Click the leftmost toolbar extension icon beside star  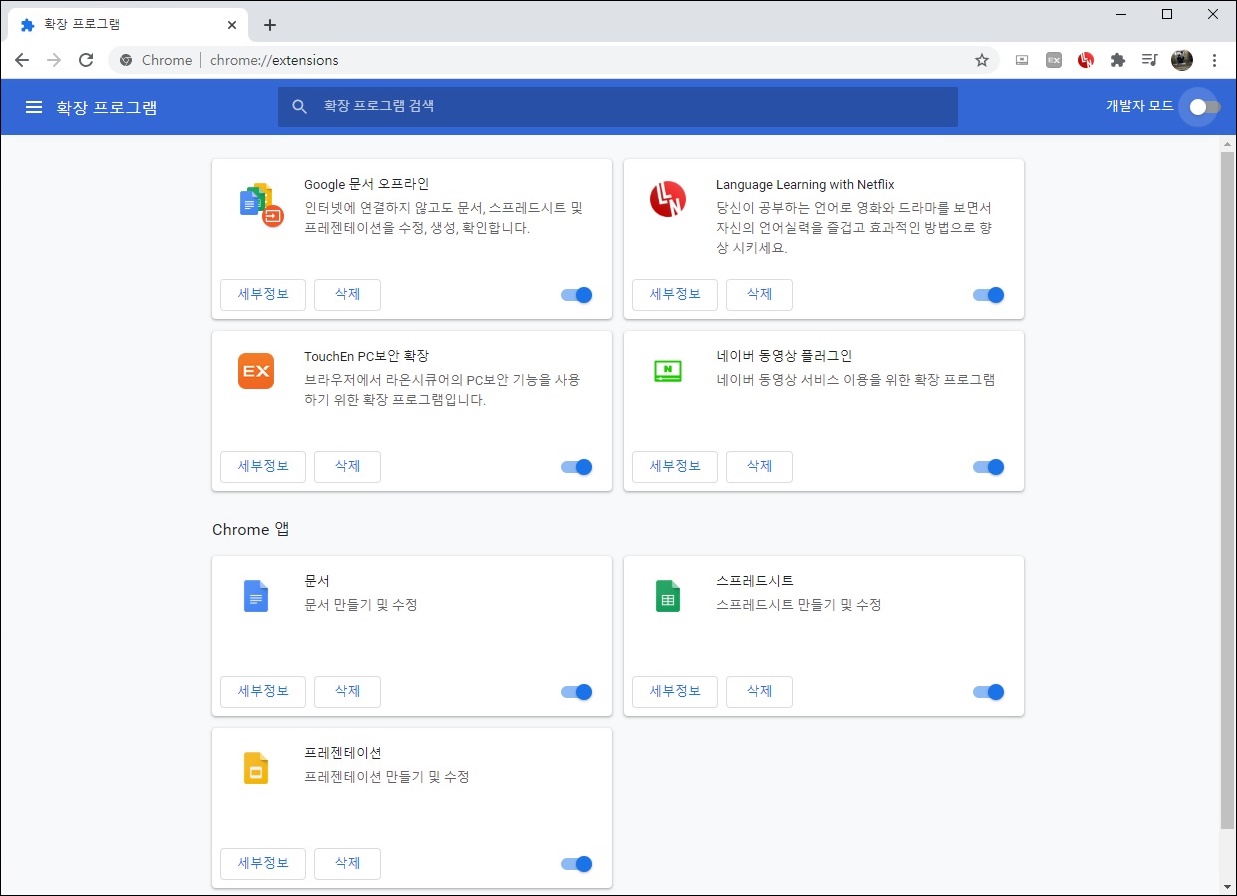(x=1022, y=60)
